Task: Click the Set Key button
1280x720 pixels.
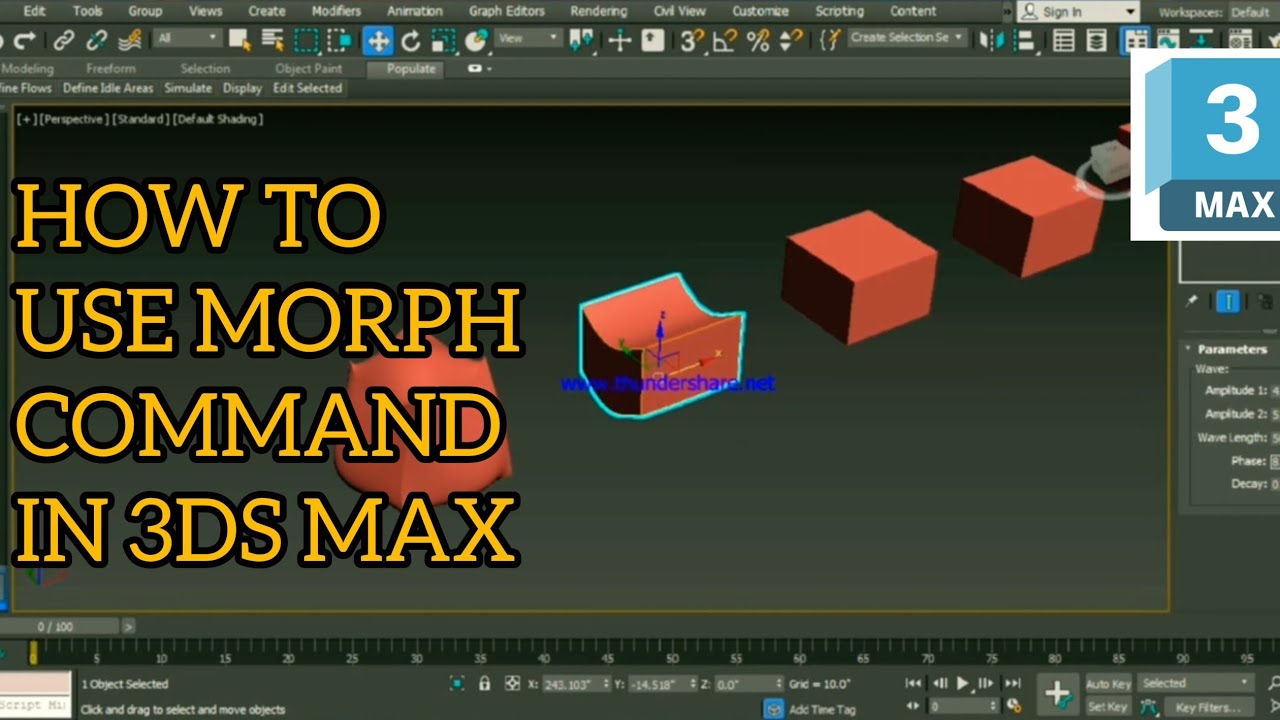Action: (1108, 707)
